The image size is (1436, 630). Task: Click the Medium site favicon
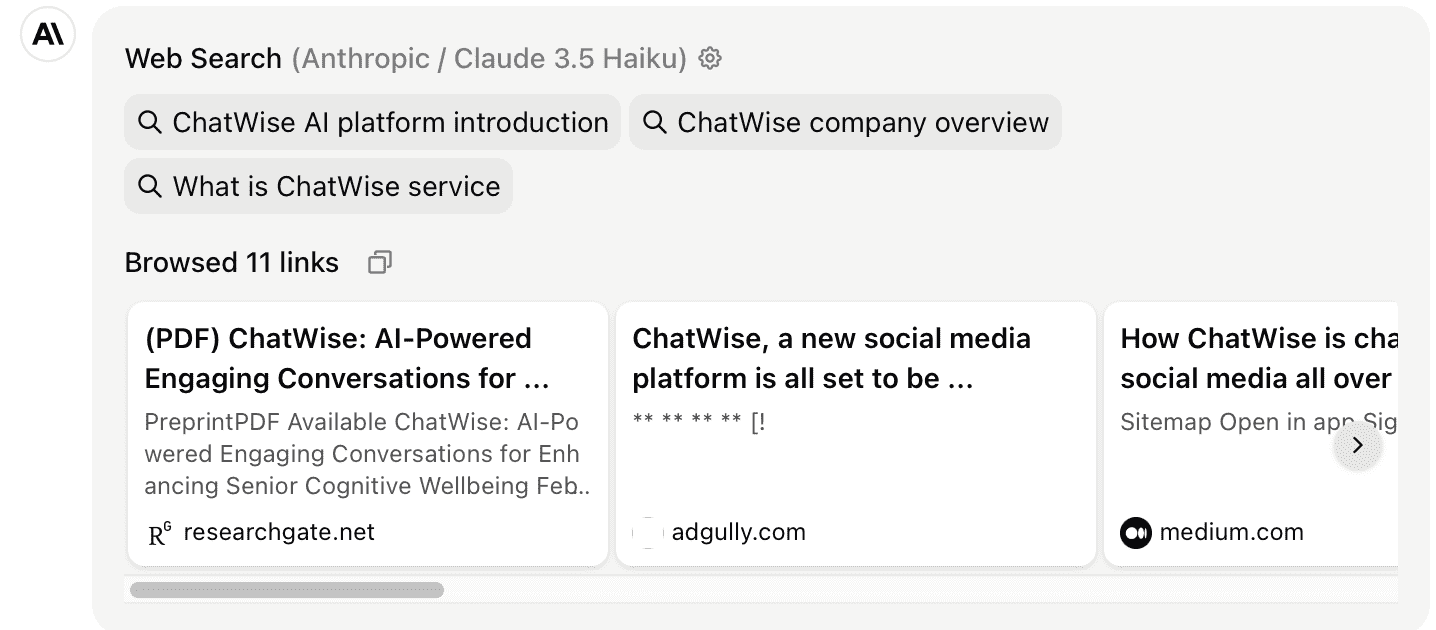[x=1136, y=533]
